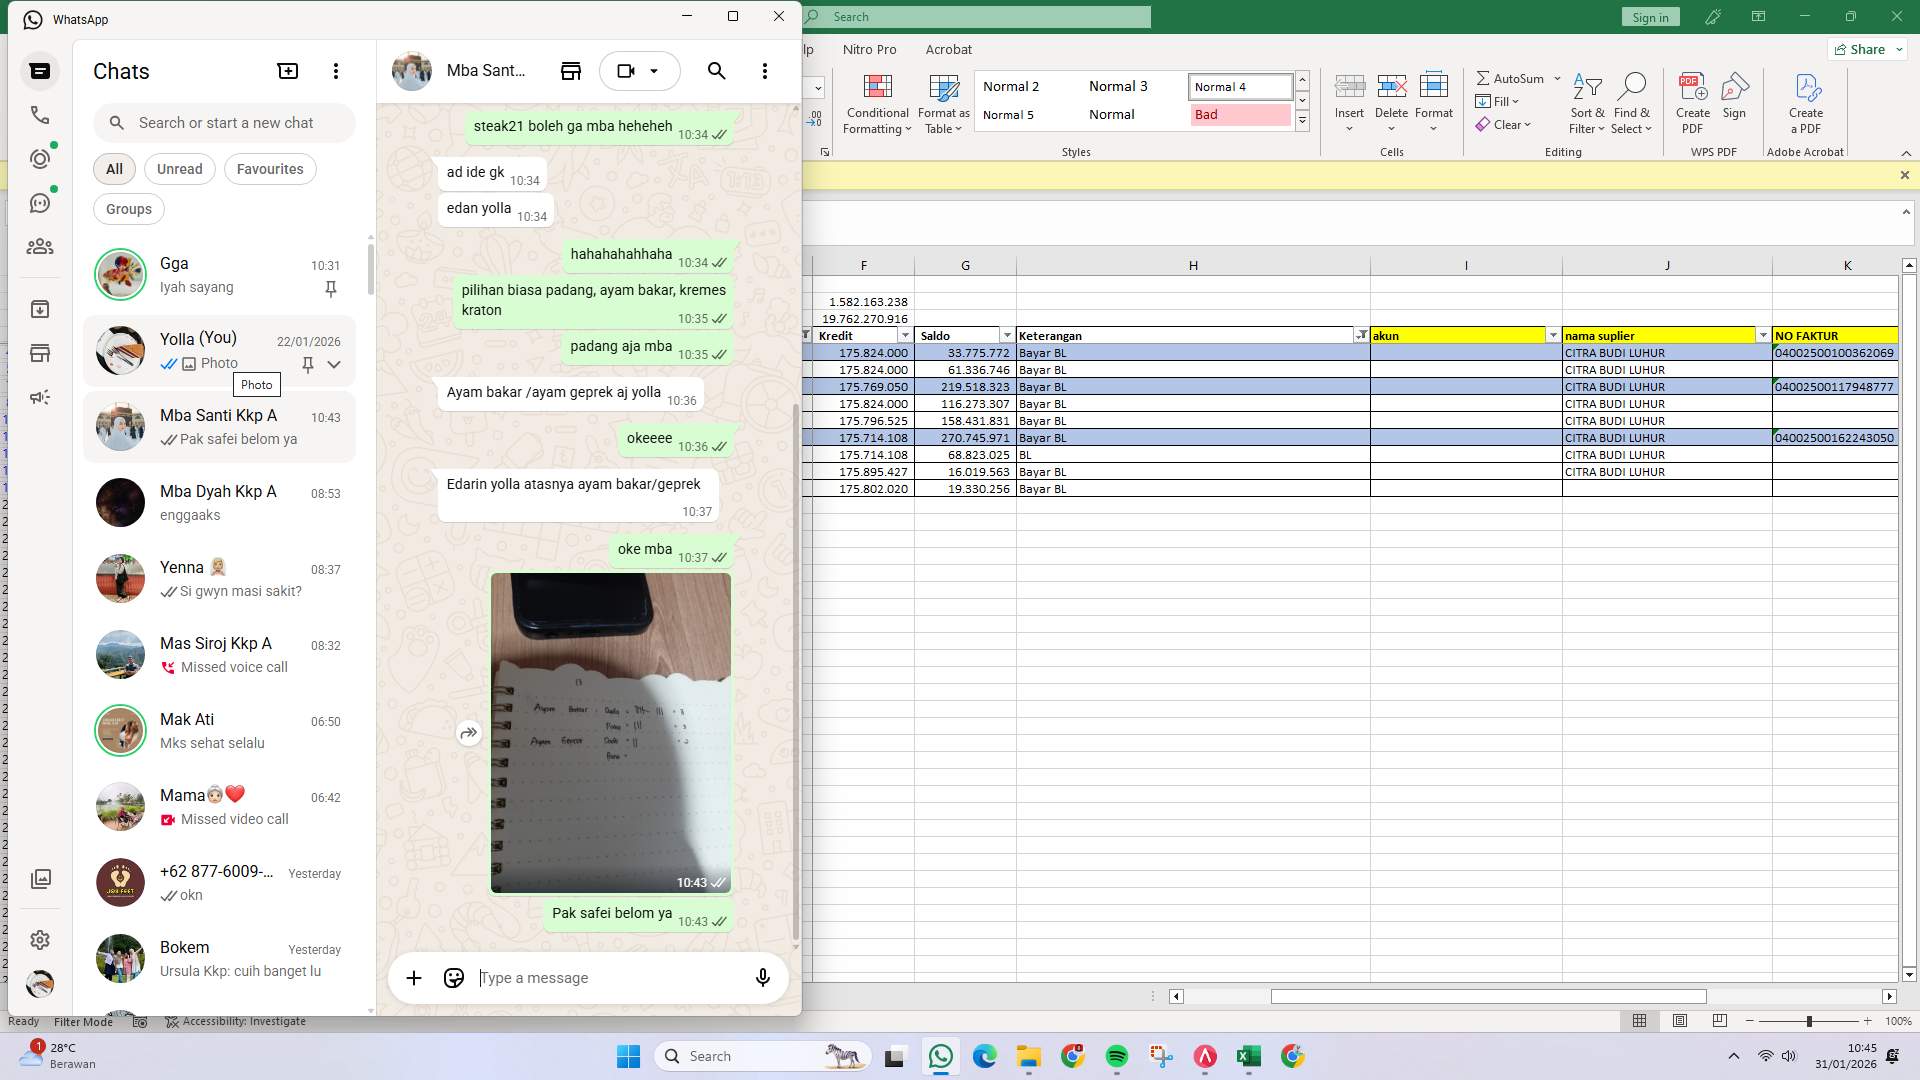The height and width of the screenshot is (1080, 1920).
Task: Apply AutoSum to the selection
Action: [1511, 78]
